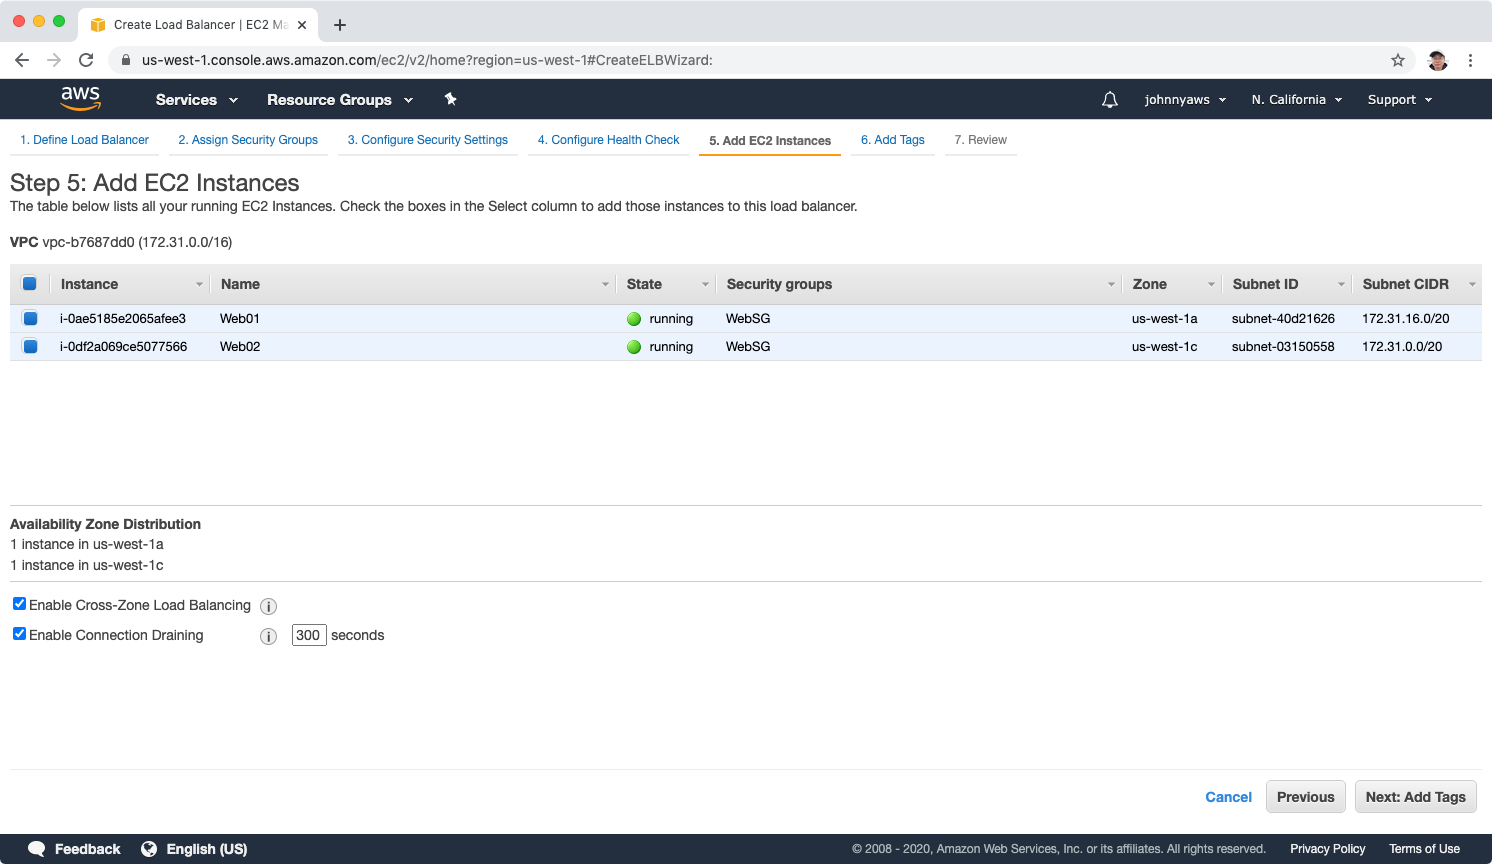Click instance ID i-0df2a069ce5077566

click(123, 347)
